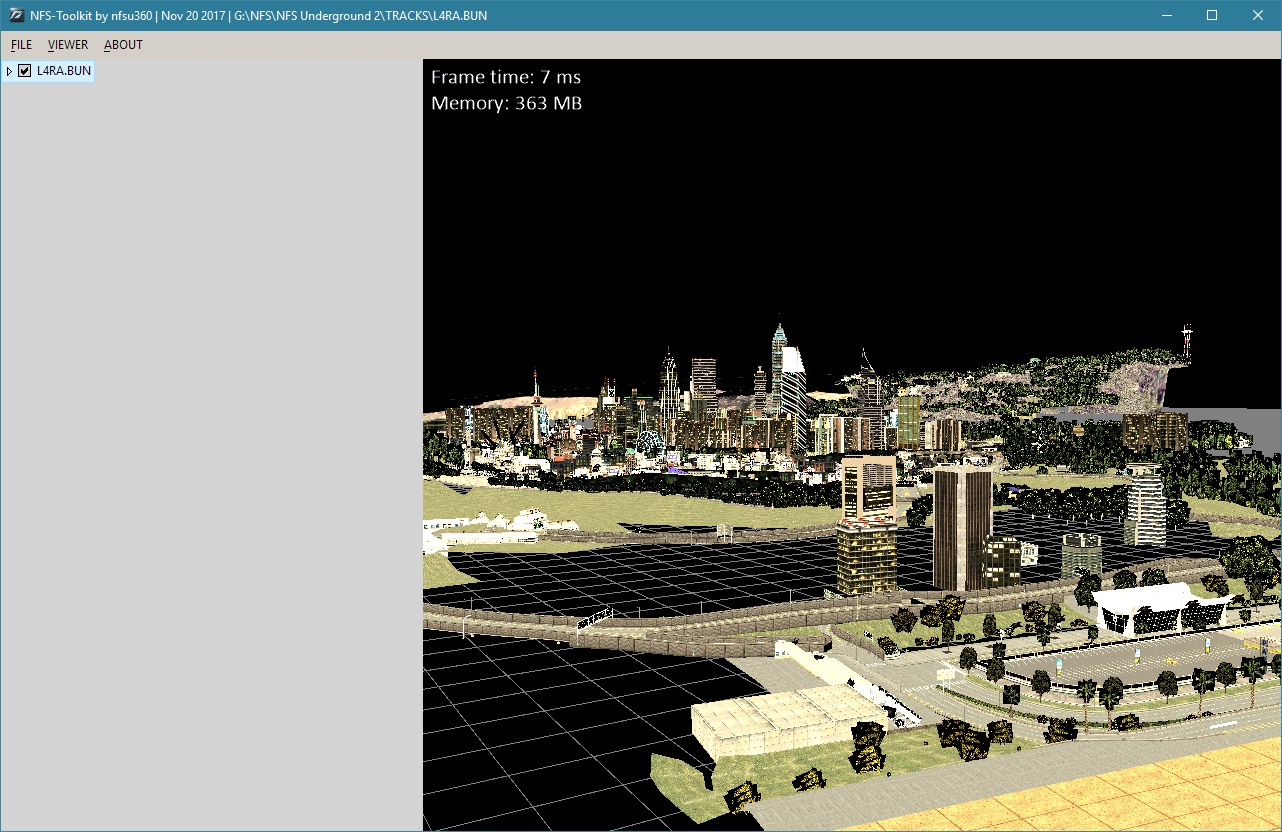The width and height of the screenshot is (1282, 832).
Task: Maximize the NFS-Toolkit window
Action: (x=1212, y=15)
